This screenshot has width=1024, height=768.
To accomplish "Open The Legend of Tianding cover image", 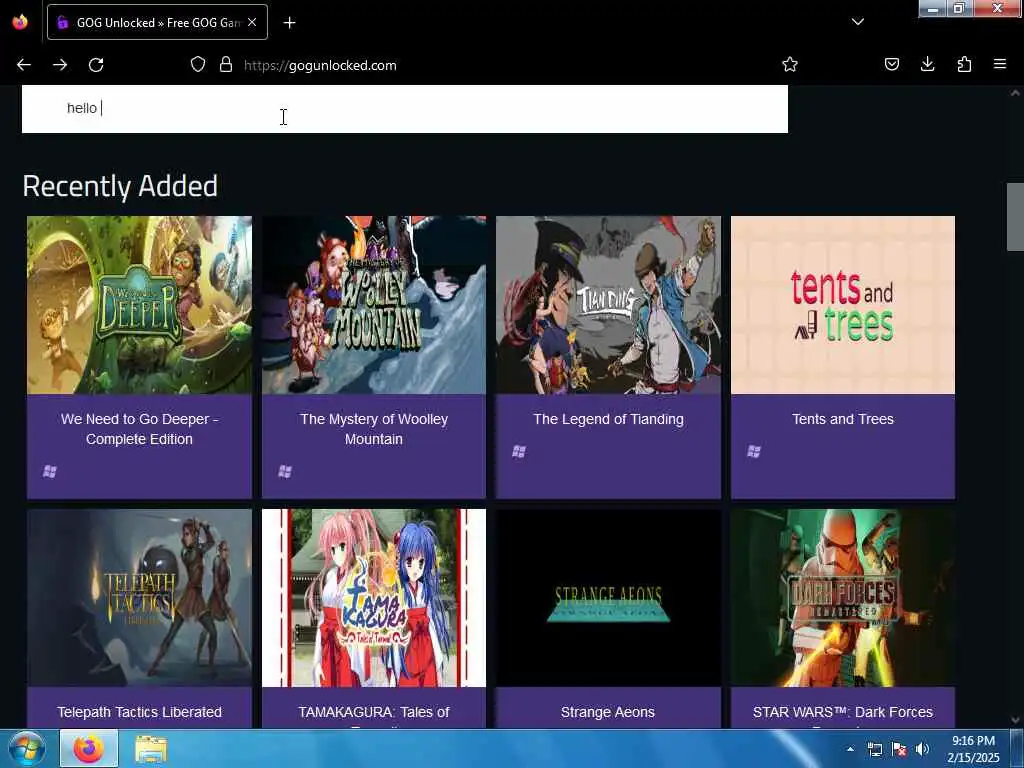I will 608,305.
